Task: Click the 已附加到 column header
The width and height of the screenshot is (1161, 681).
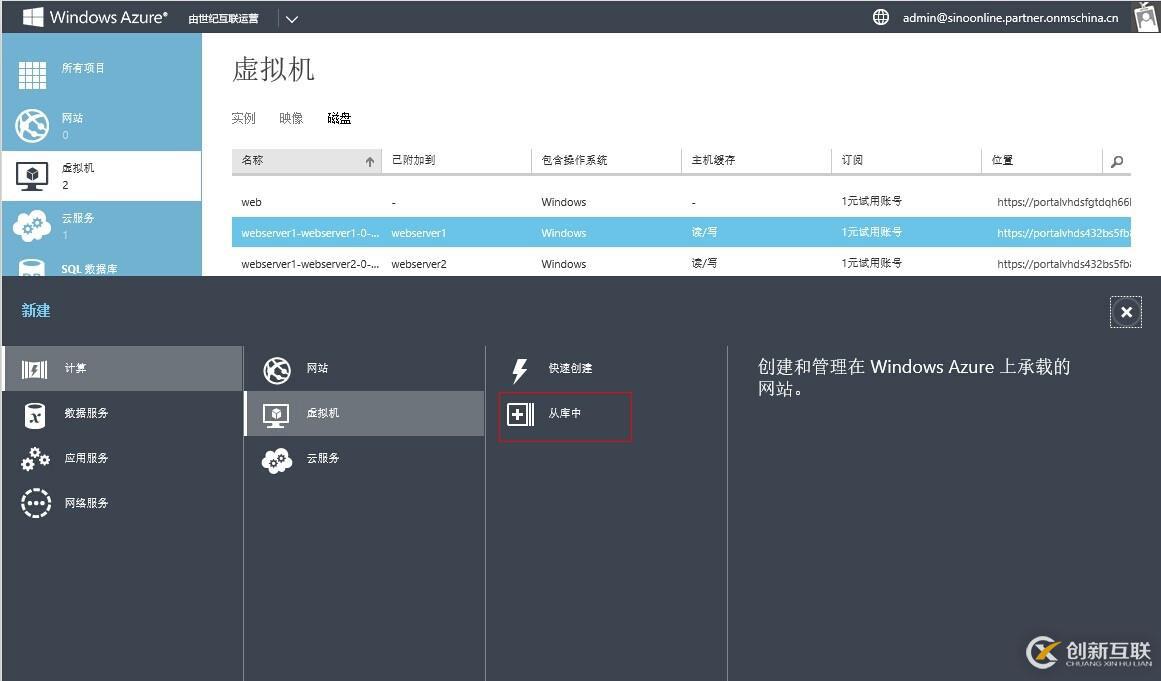Action: [457, 161]
